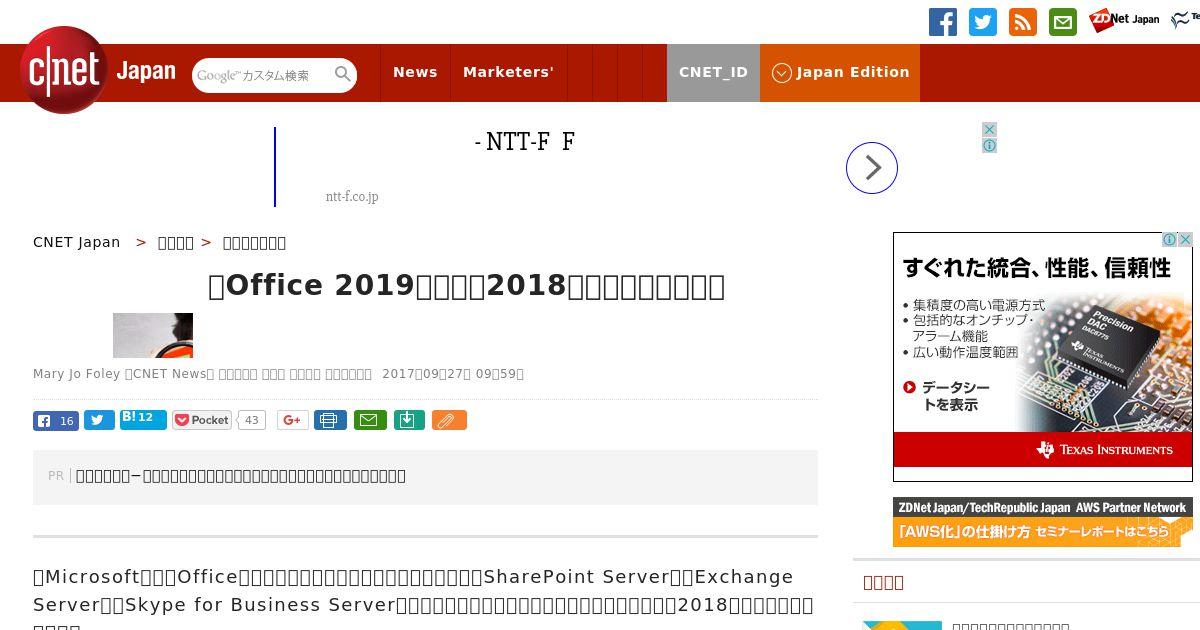This screenshot has width=1200, height=630.
Task: Email the article via green envelope icon
Action: coord(370,420)
